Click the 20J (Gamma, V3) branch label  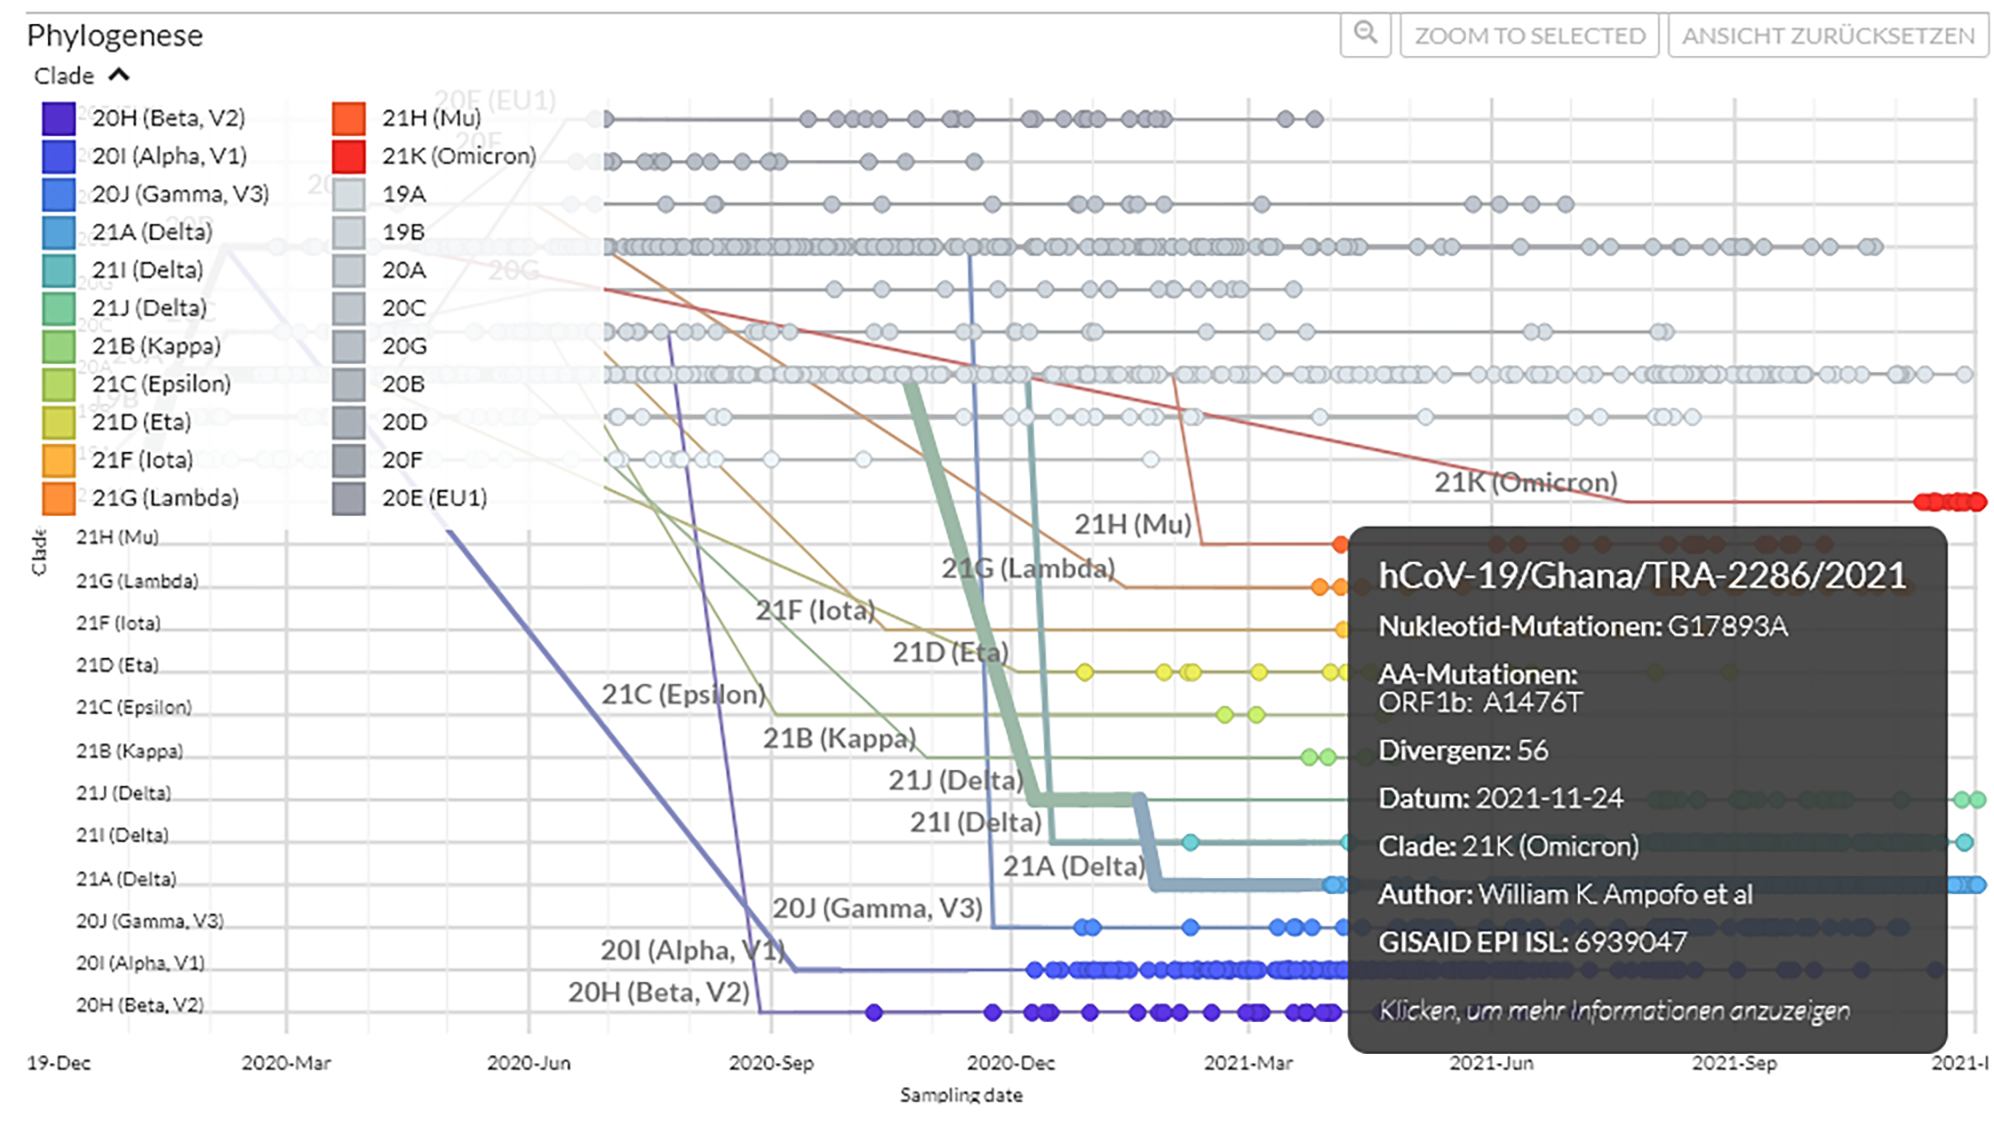pos(877,908)
